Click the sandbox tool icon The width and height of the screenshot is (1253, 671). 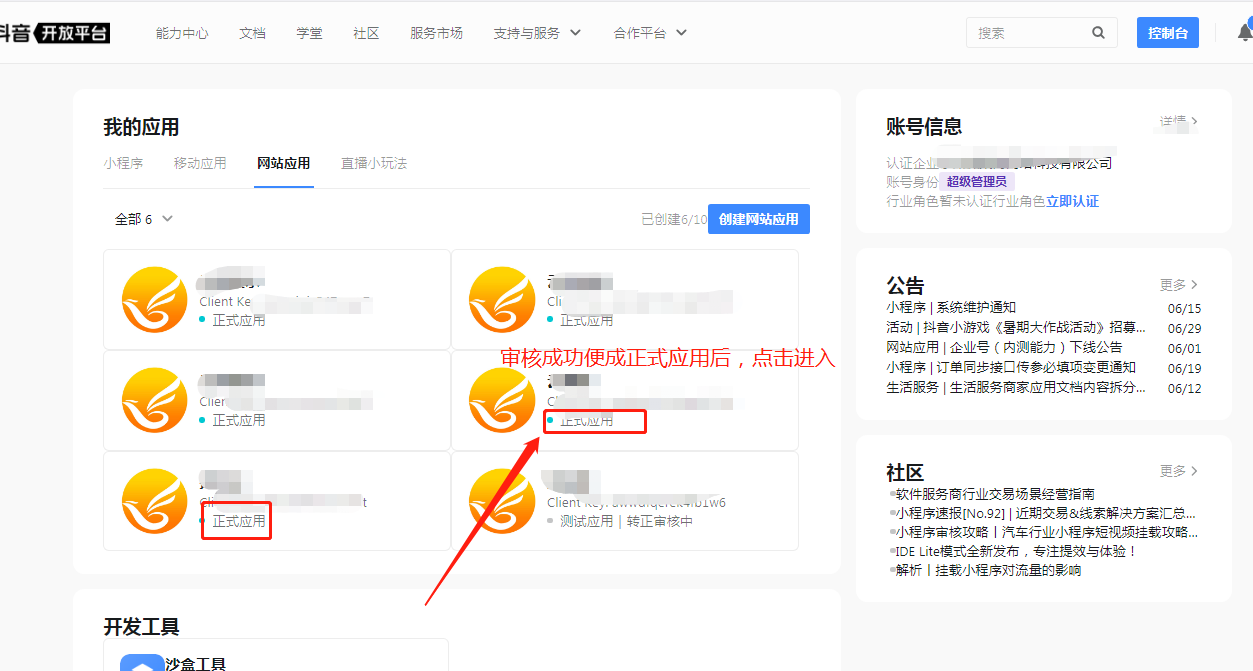click(142, 664)
